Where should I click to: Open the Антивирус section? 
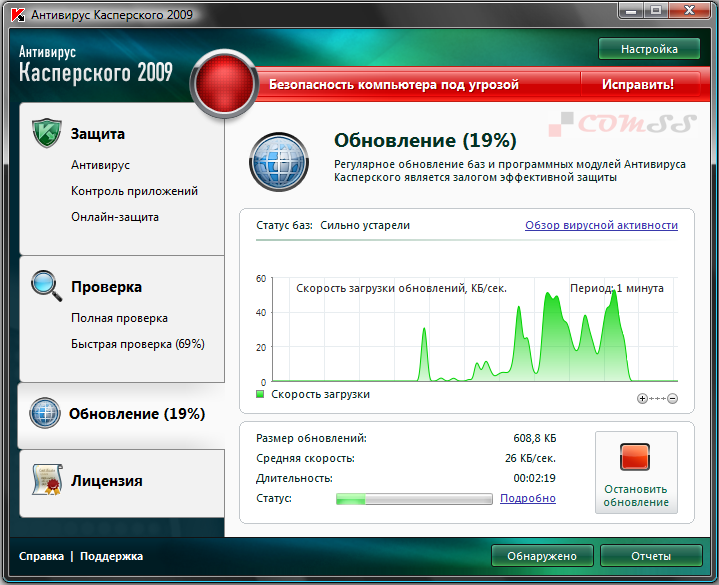(100, 165)
